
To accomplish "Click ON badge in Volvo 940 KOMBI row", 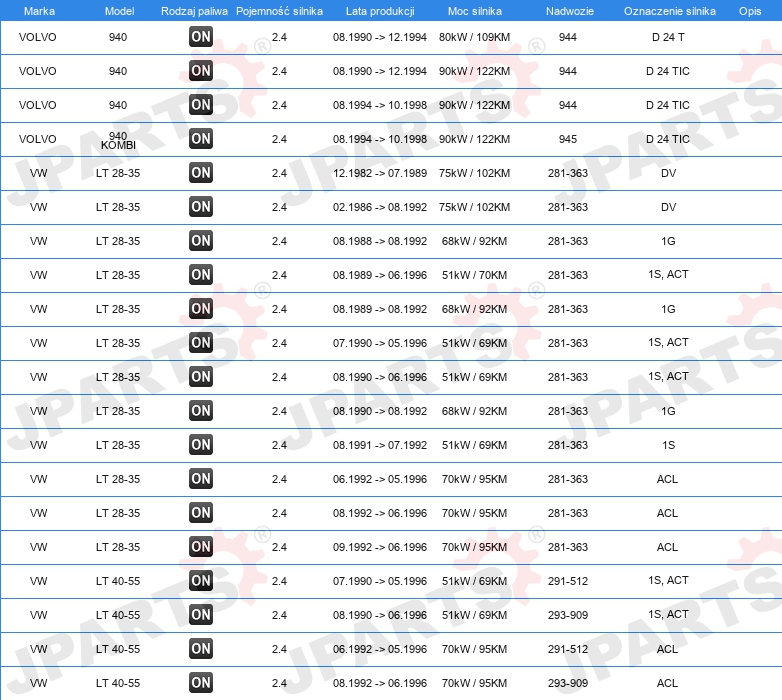I will click(x=201, y=139).
